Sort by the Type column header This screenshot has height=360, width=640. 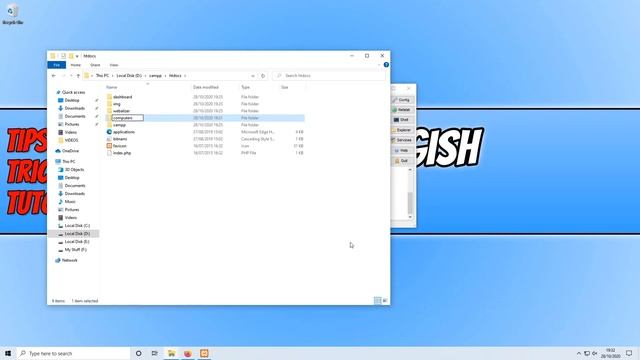(x=259, y=87)
